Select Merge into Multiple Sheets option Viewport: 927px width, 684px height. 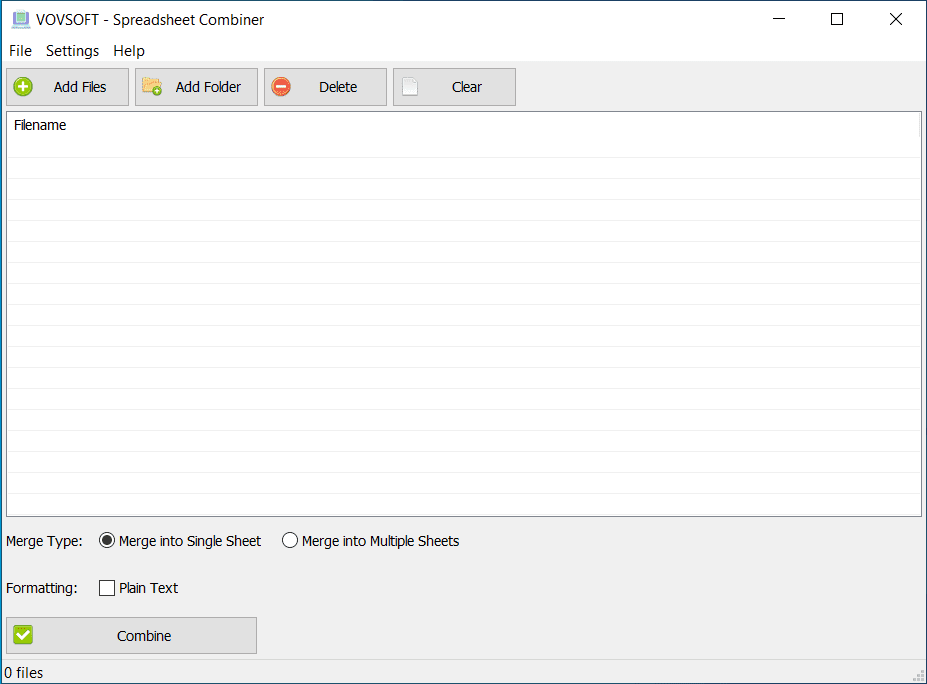290,540
